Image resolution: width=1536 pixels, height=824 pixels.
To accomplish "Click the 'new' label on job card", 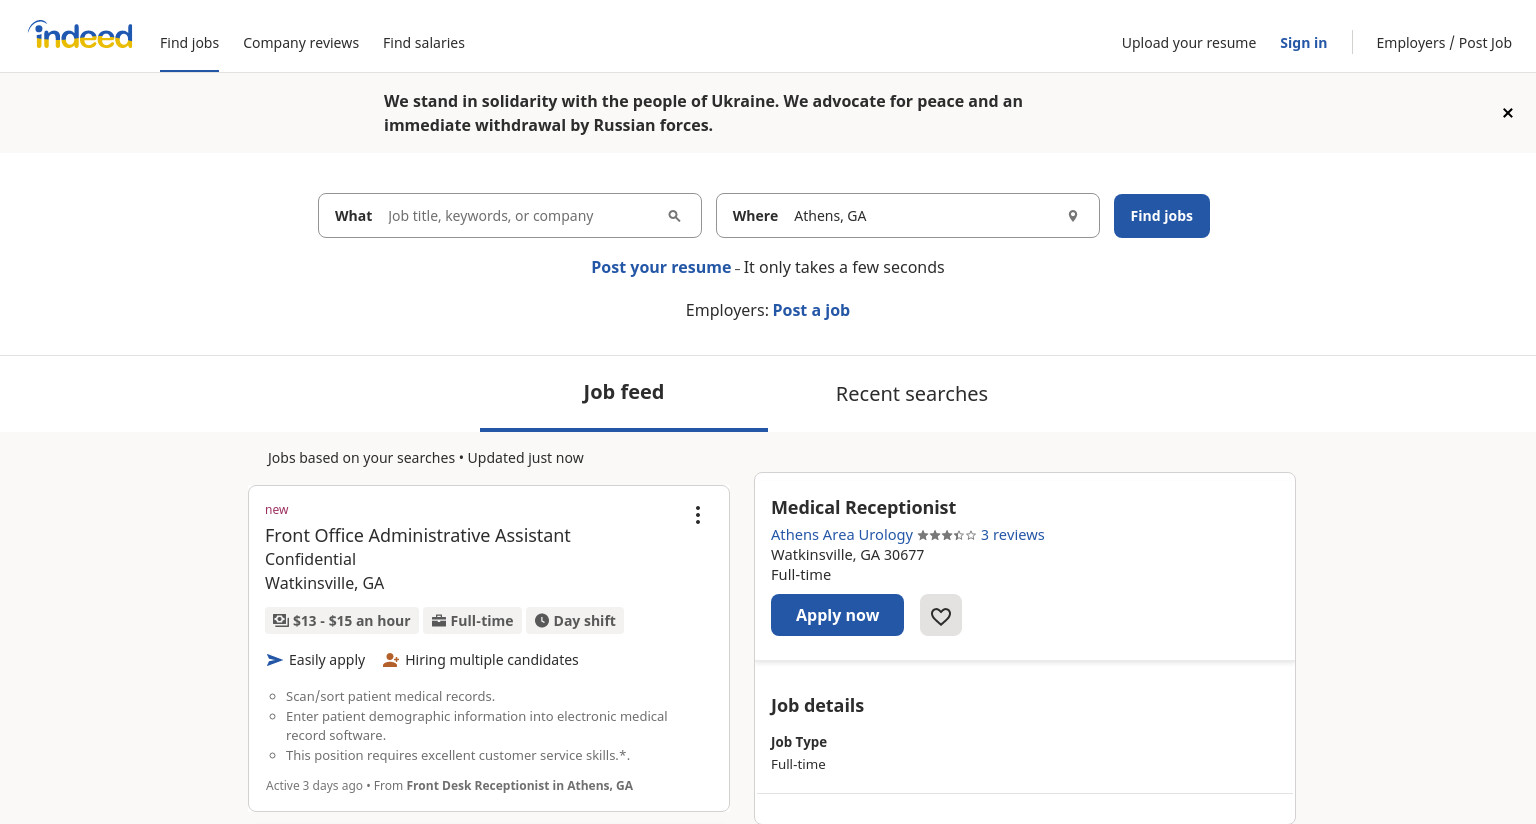I will click(x=276, y=510).
